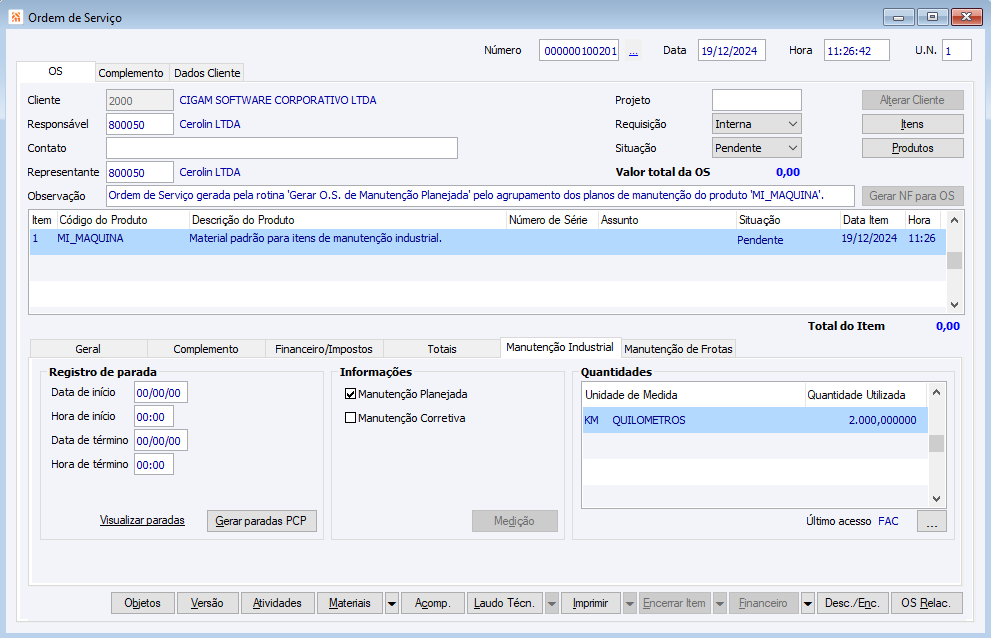Click the app icon in the title bar
This screenshot has width=991, height=638.
click(16, 17)
